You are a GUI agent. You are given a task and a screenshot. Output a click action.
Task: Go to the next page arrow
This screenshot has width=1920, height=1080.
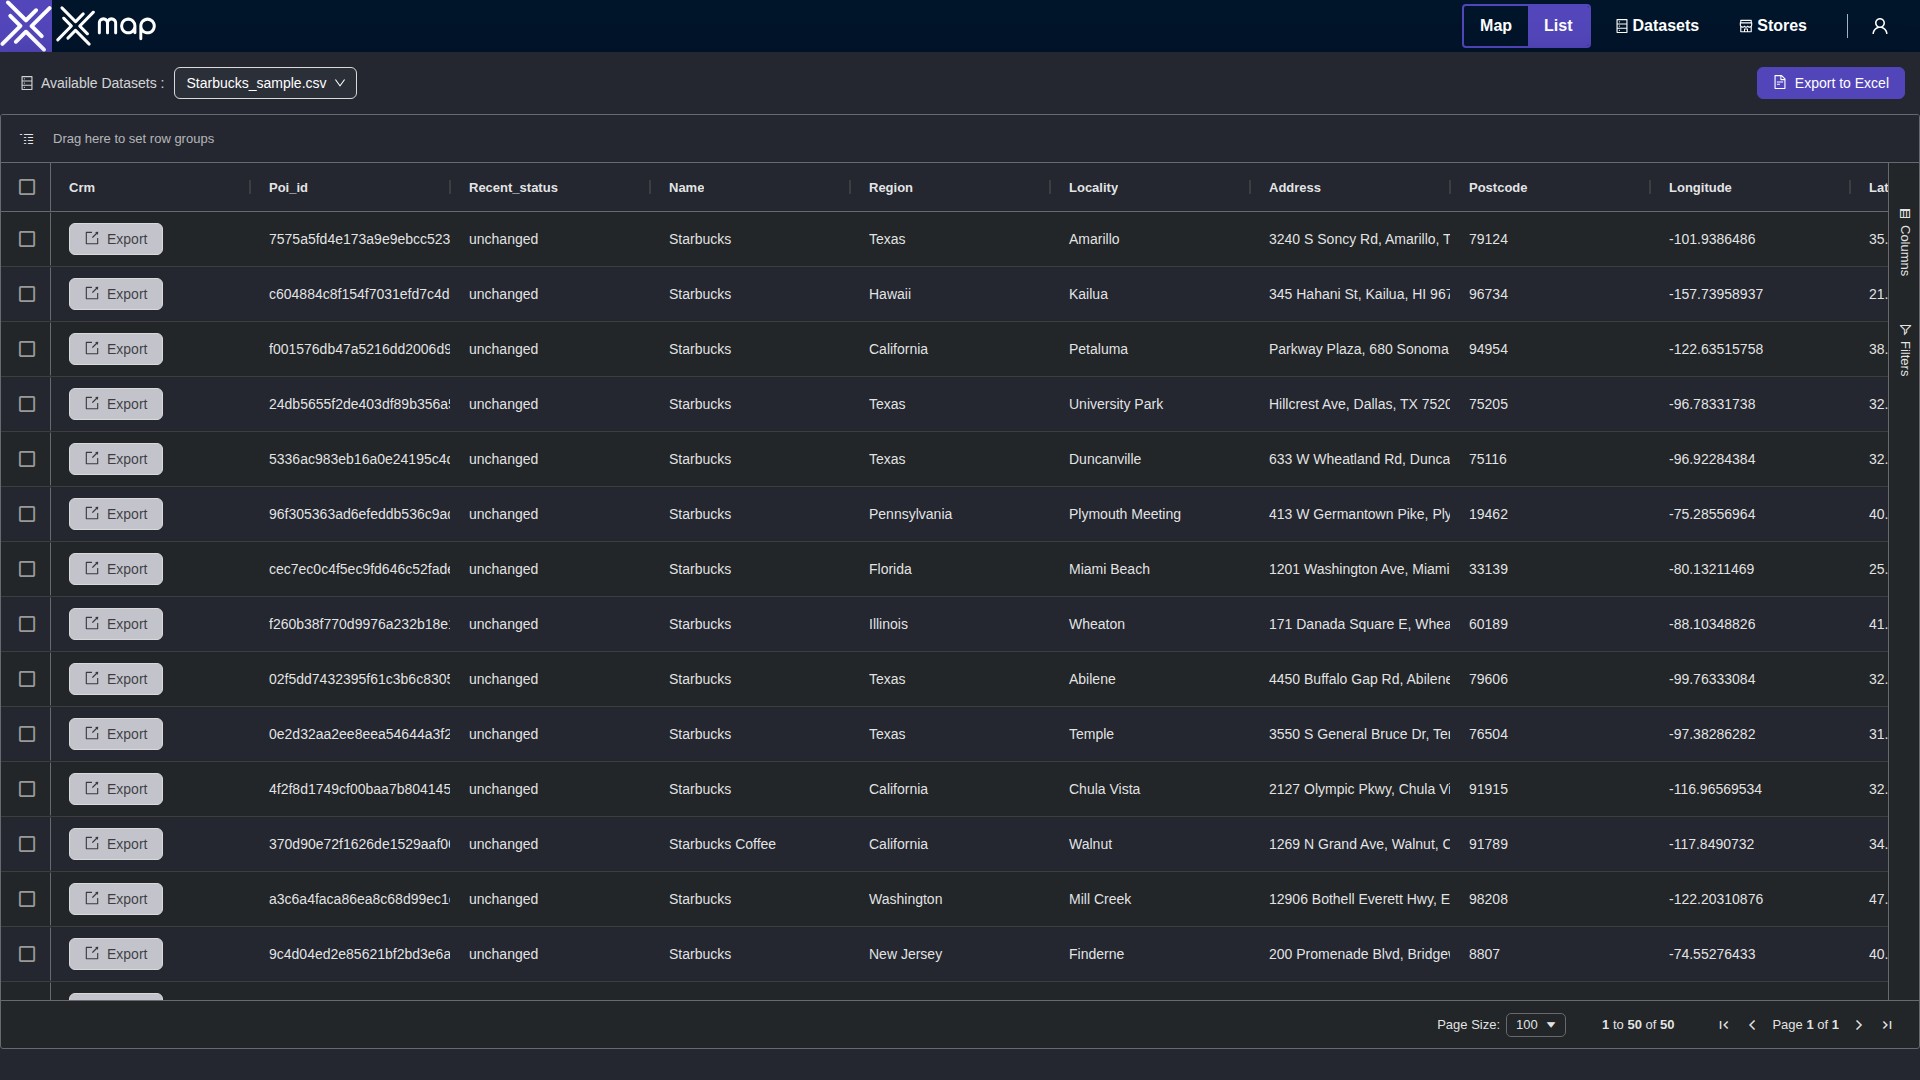(x=1858, y=1025)
